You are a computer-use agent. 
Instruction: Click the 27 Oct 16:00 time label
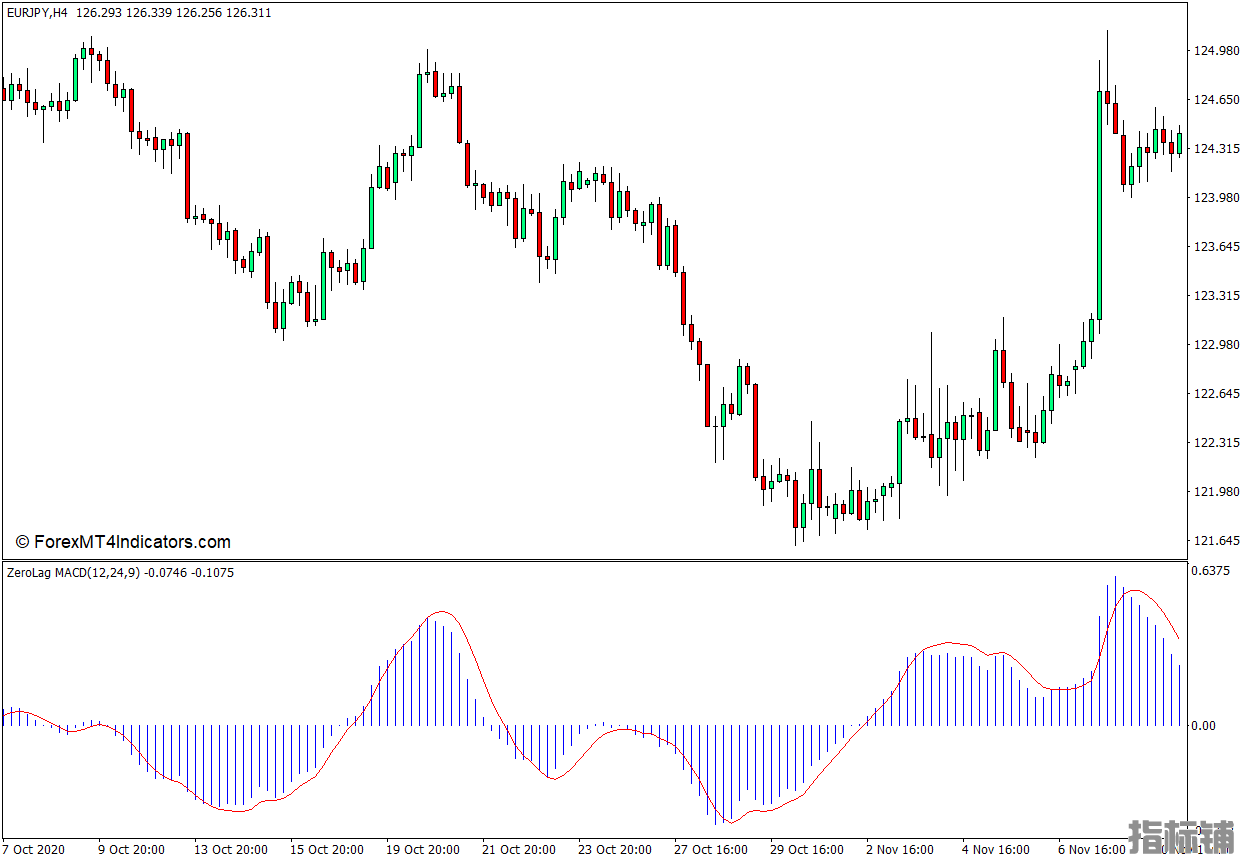[x=711, y=849]
